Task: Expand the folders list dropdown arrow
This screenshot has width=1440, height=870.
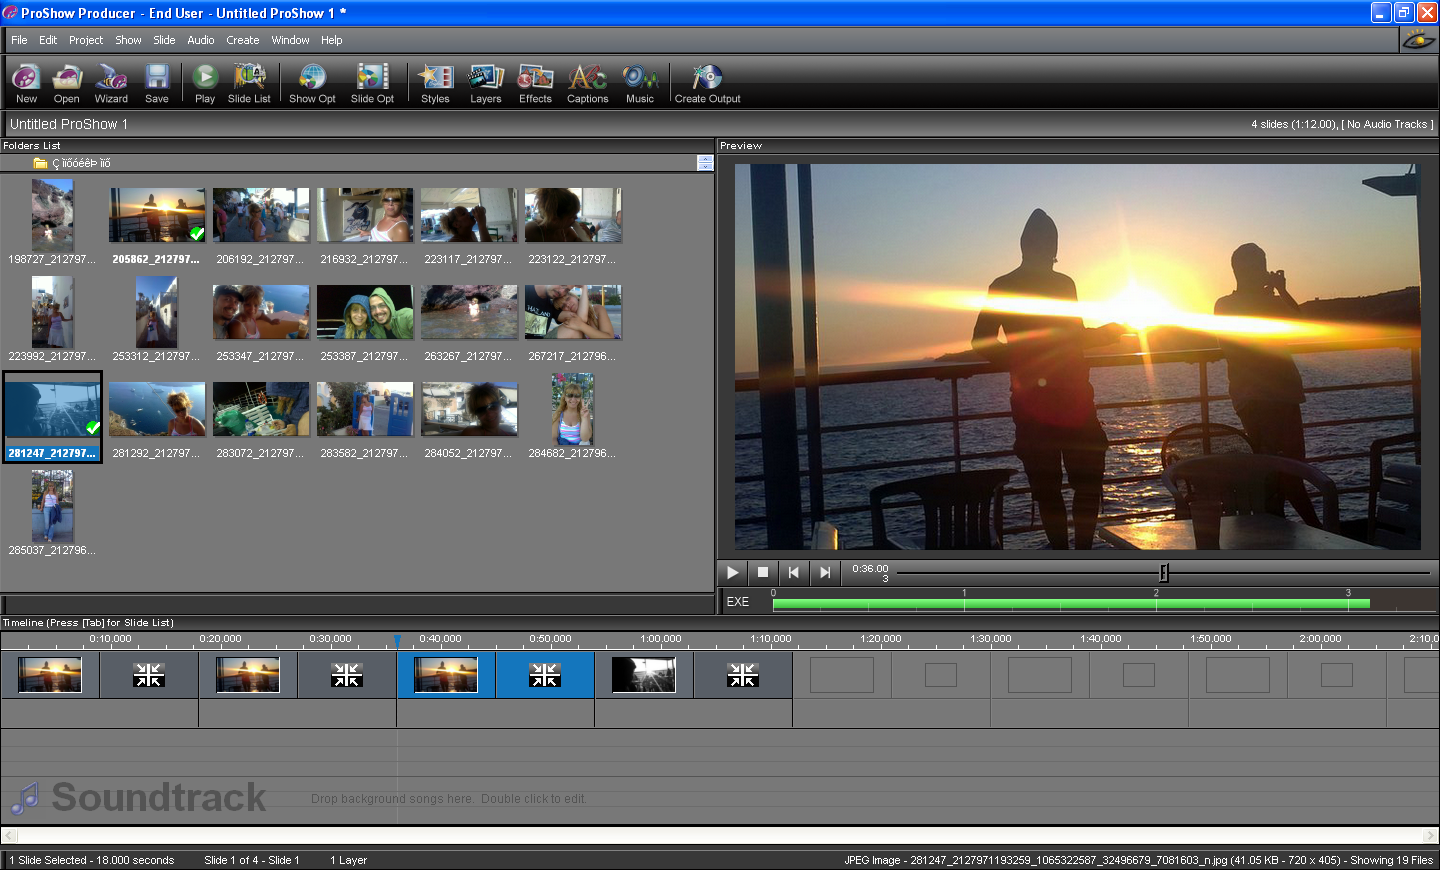Action: [705, 163]
